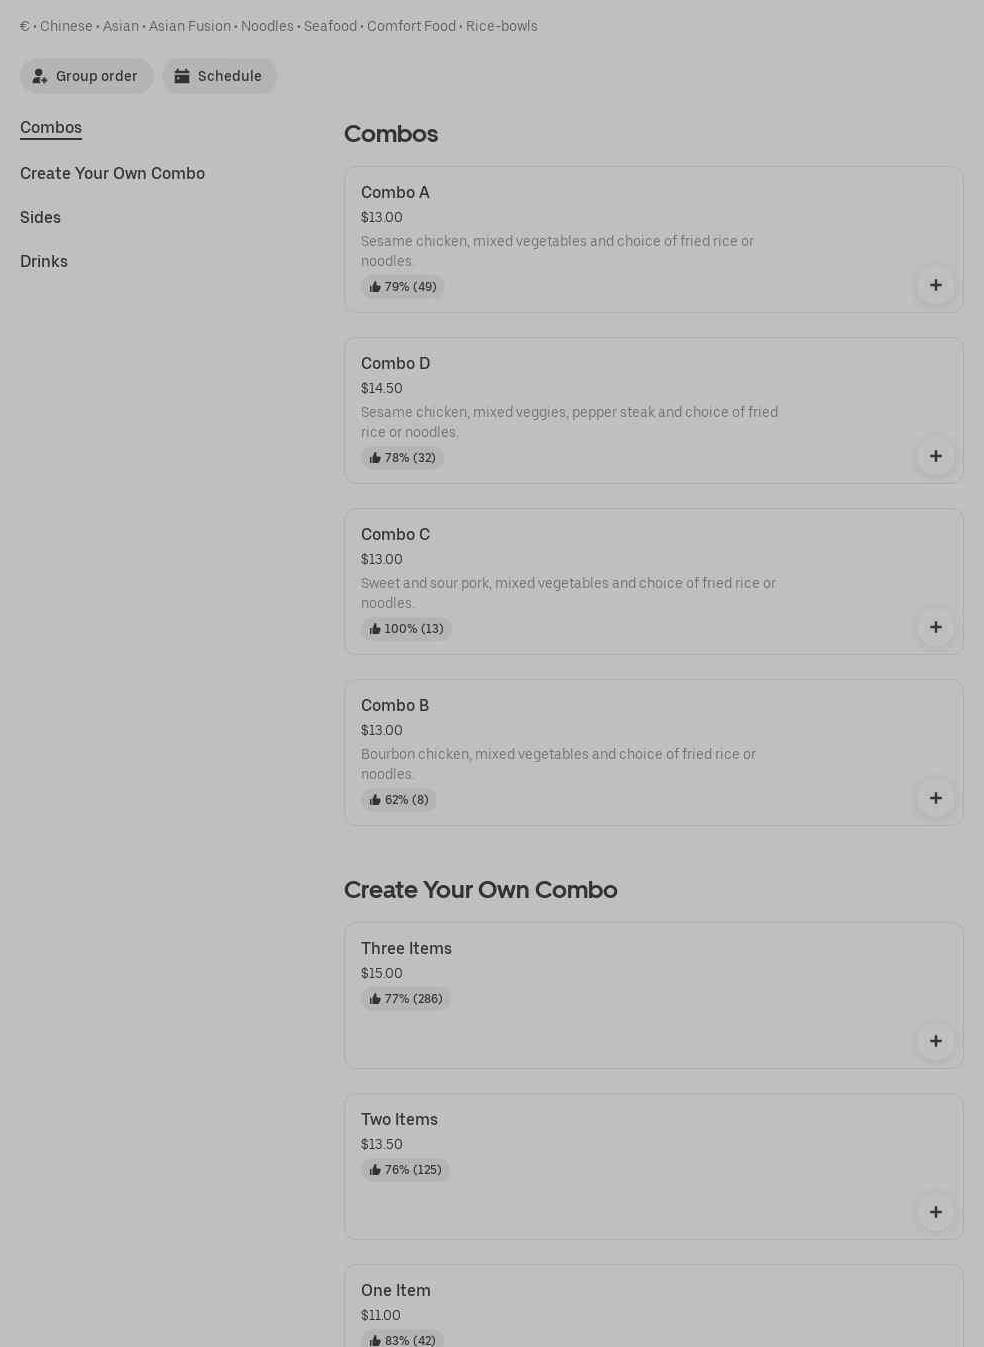Click Combo C price $13.00

(x=381, y=559)
